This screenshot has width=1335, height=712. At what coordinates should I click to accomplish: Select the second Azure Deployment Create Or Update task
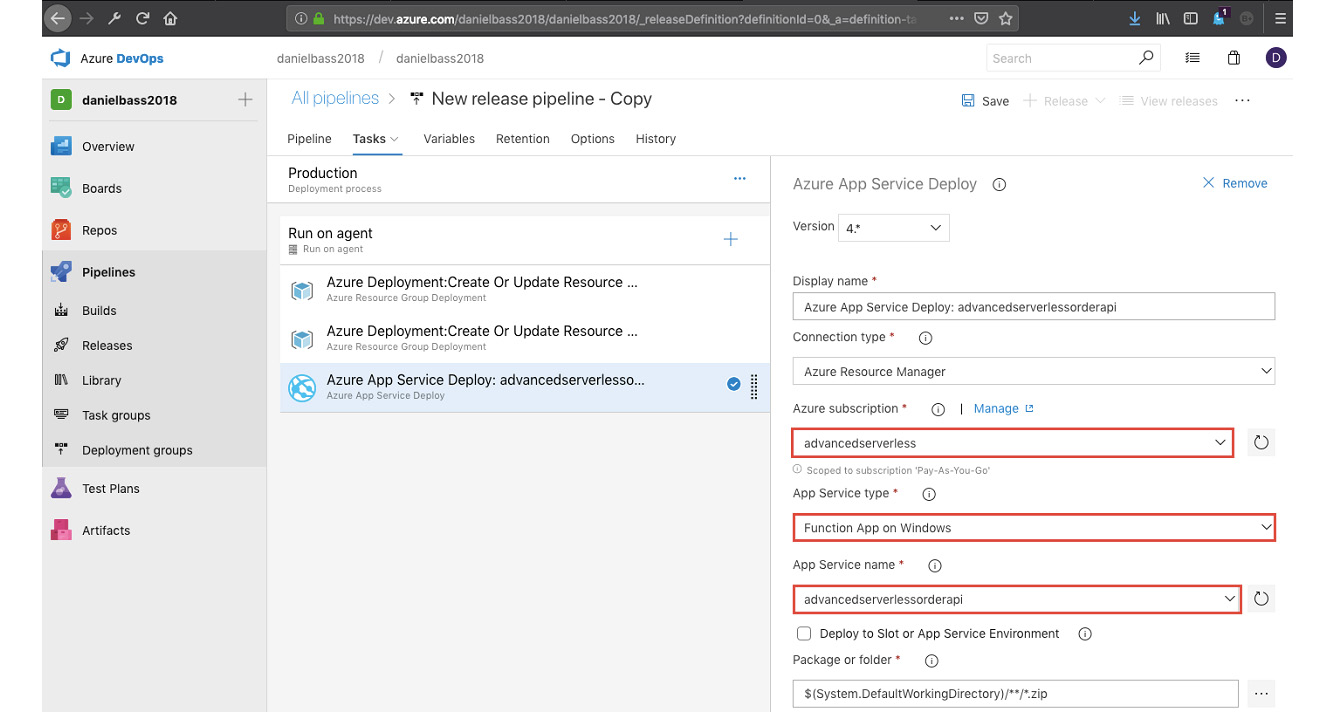coord(525,338)
